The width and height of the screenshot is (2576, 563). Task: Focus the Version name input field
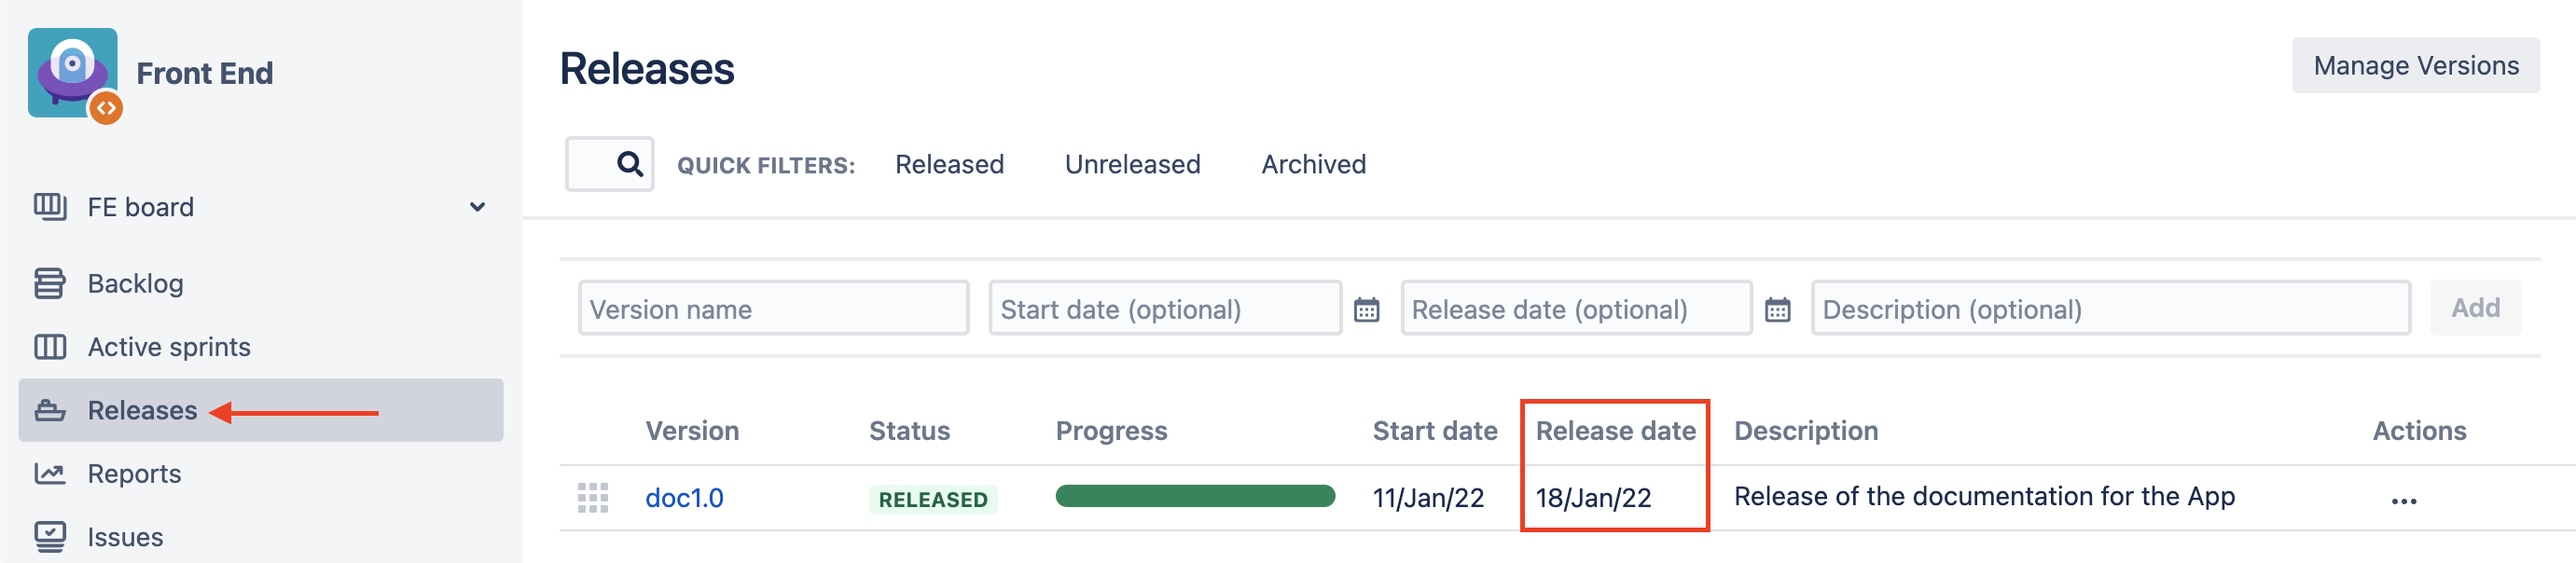pyautogui.click(x=773, y=309)
